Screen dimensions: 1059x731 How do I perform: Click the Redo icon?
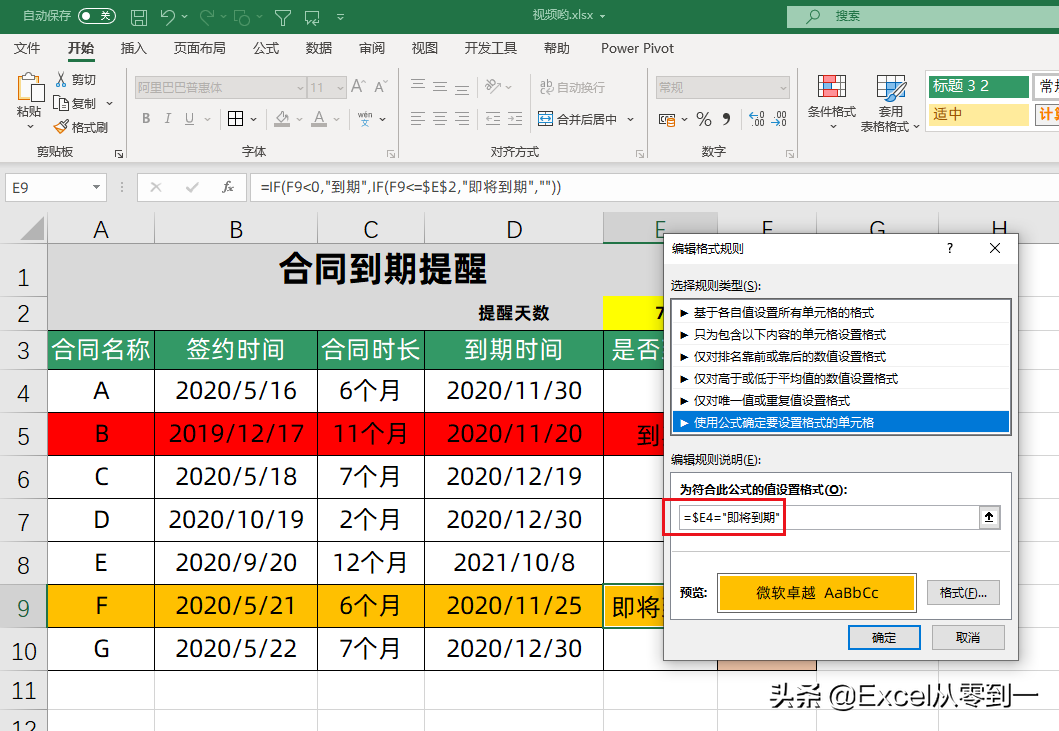[207, 17]
